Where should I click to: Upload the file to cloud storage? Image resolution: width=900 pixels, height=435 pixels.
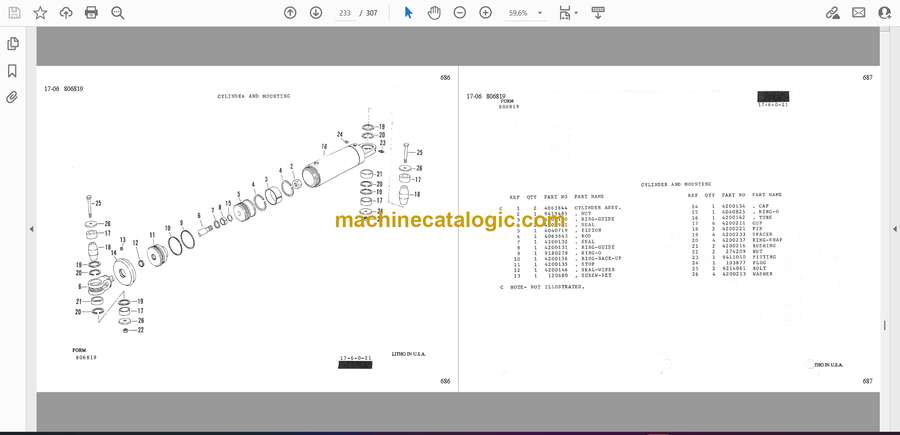[x=66, y=12]
